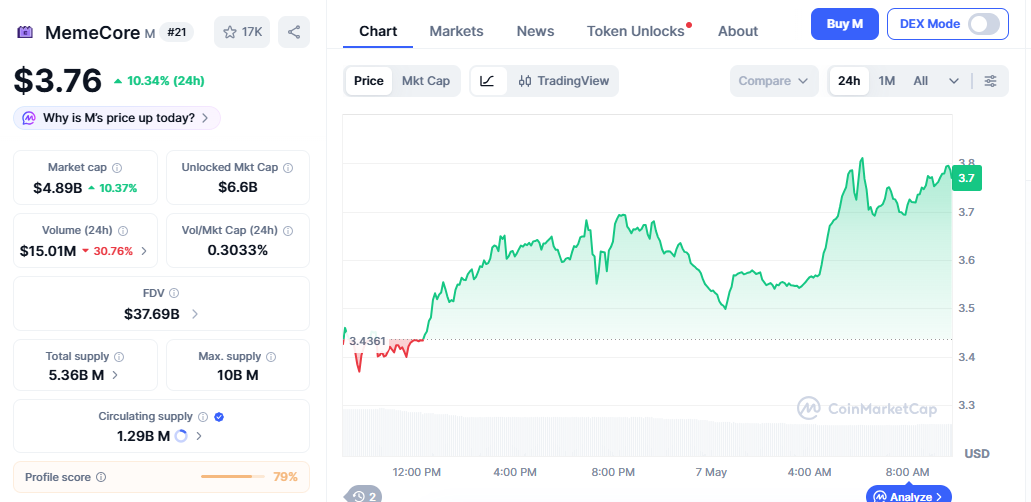Switch to the About tab

[738, 31]
